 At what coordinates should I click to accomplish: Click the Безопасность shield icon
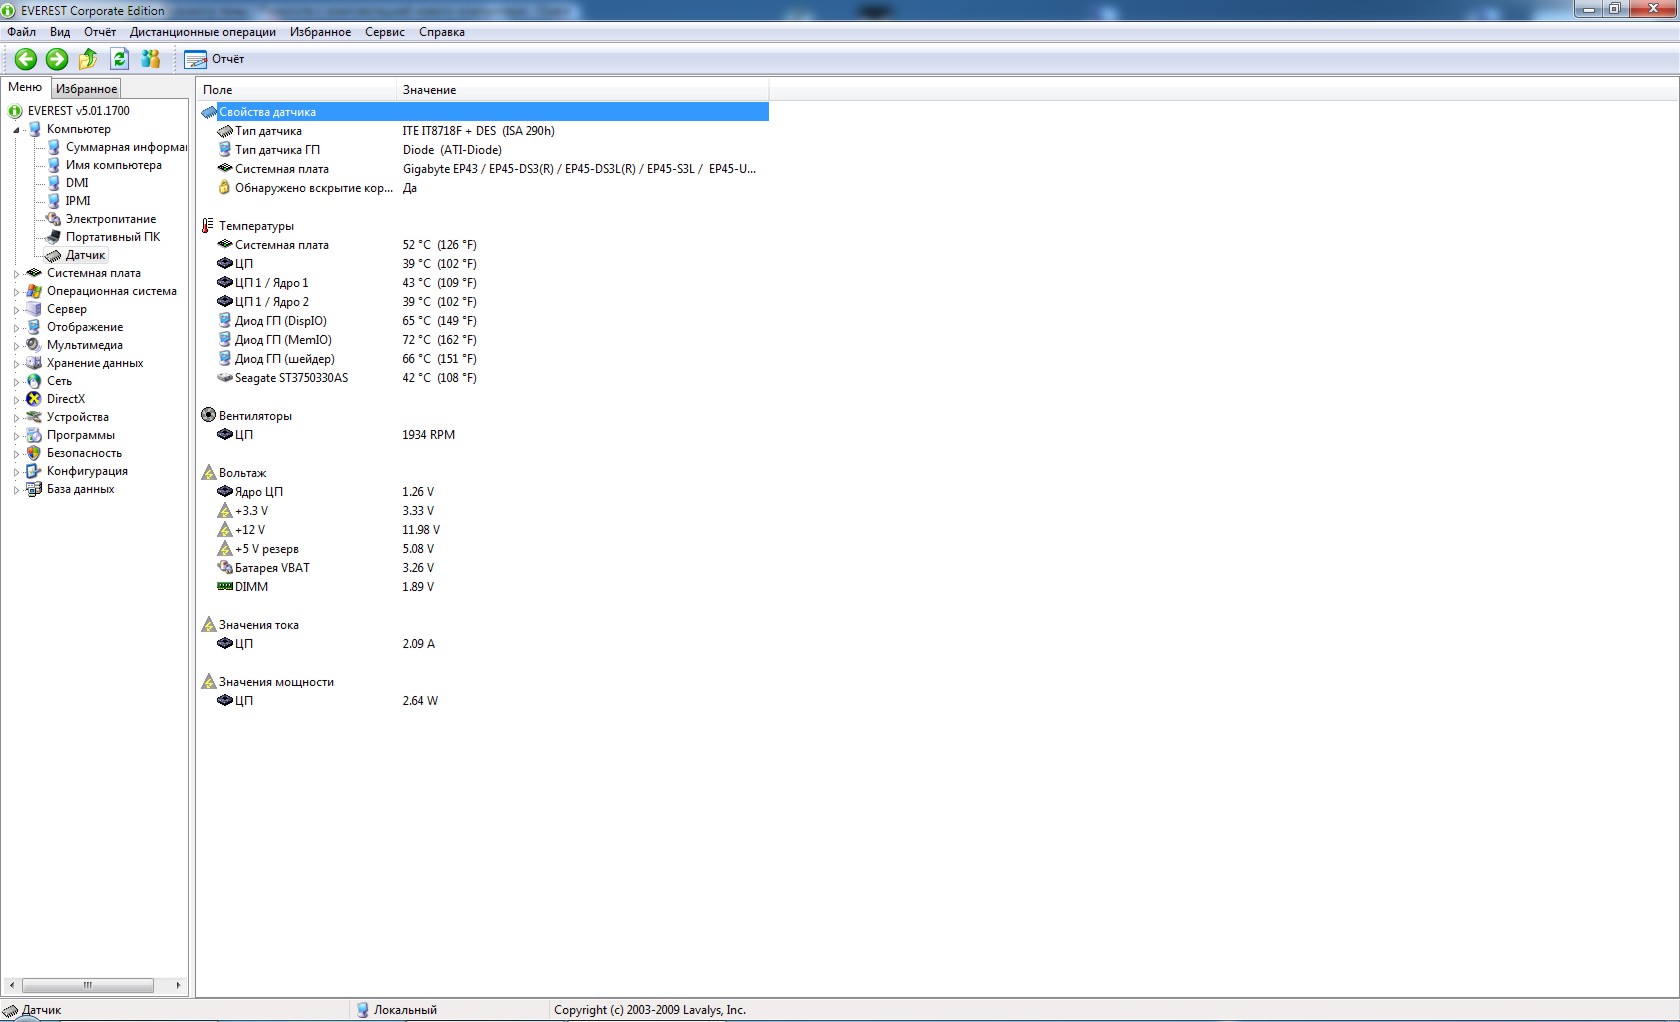click(x=34, y=453)
